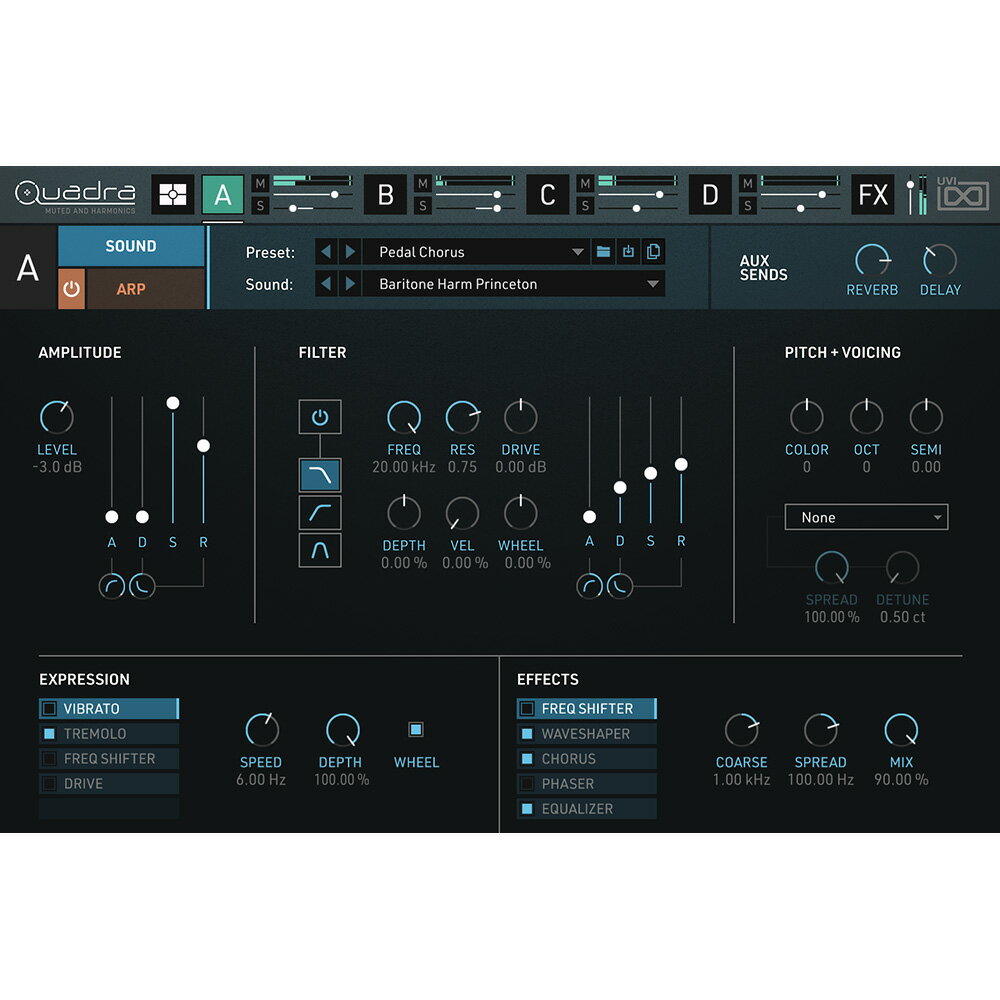
Task: Click the Sustain slider in the Amplitude envelope
Action: (x=173, y=403)
